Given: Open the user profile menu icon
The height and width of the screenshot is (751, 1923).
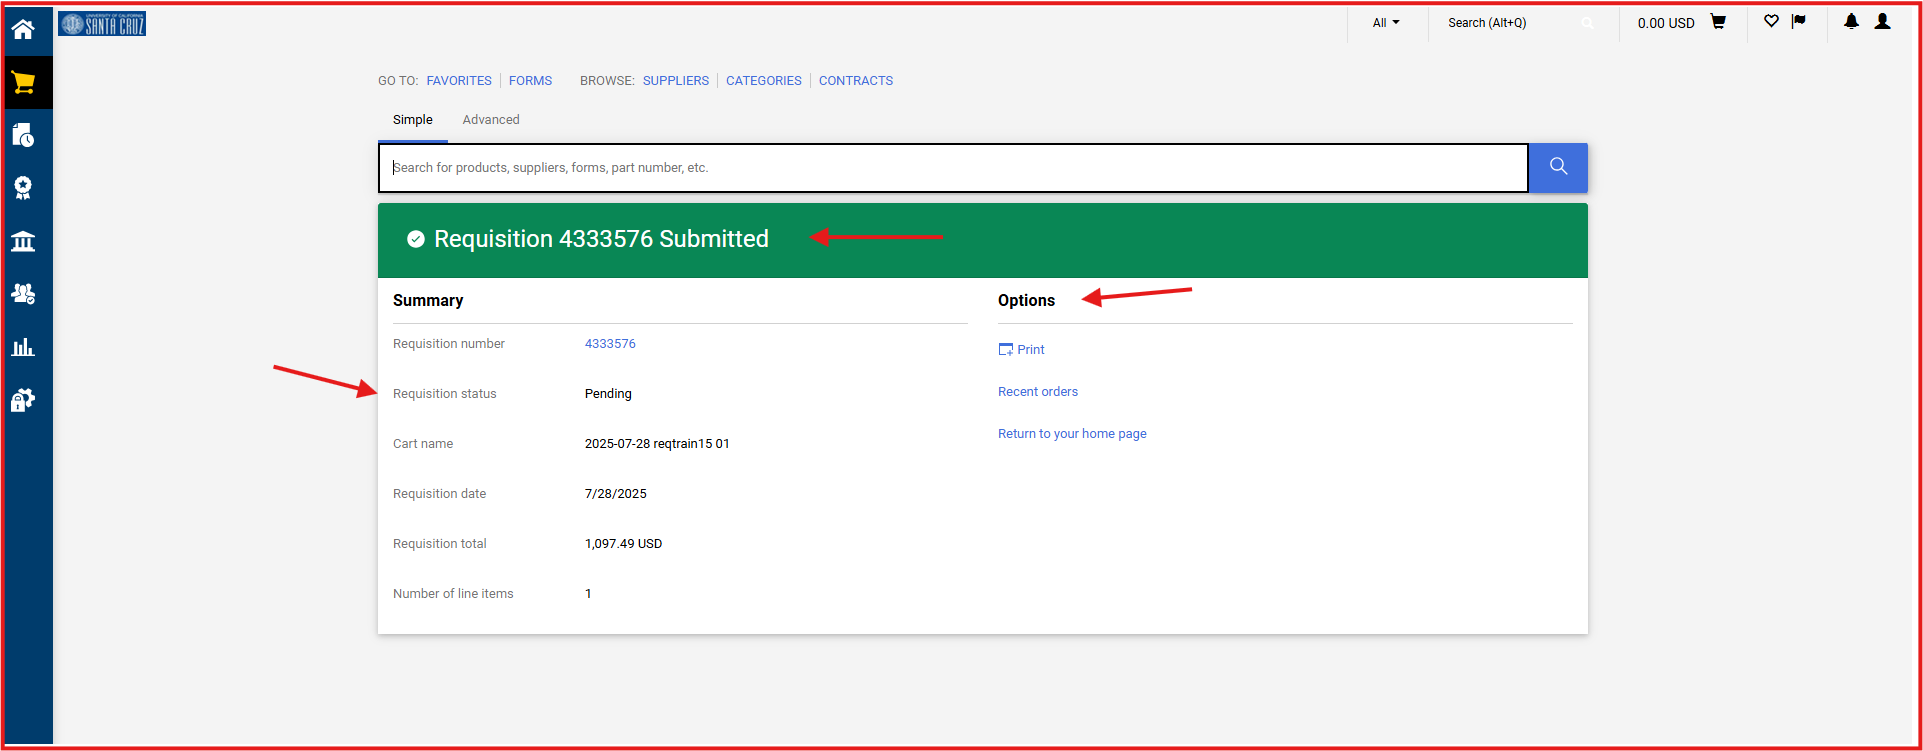Looking at the screenshot, I should (1882, 22).
